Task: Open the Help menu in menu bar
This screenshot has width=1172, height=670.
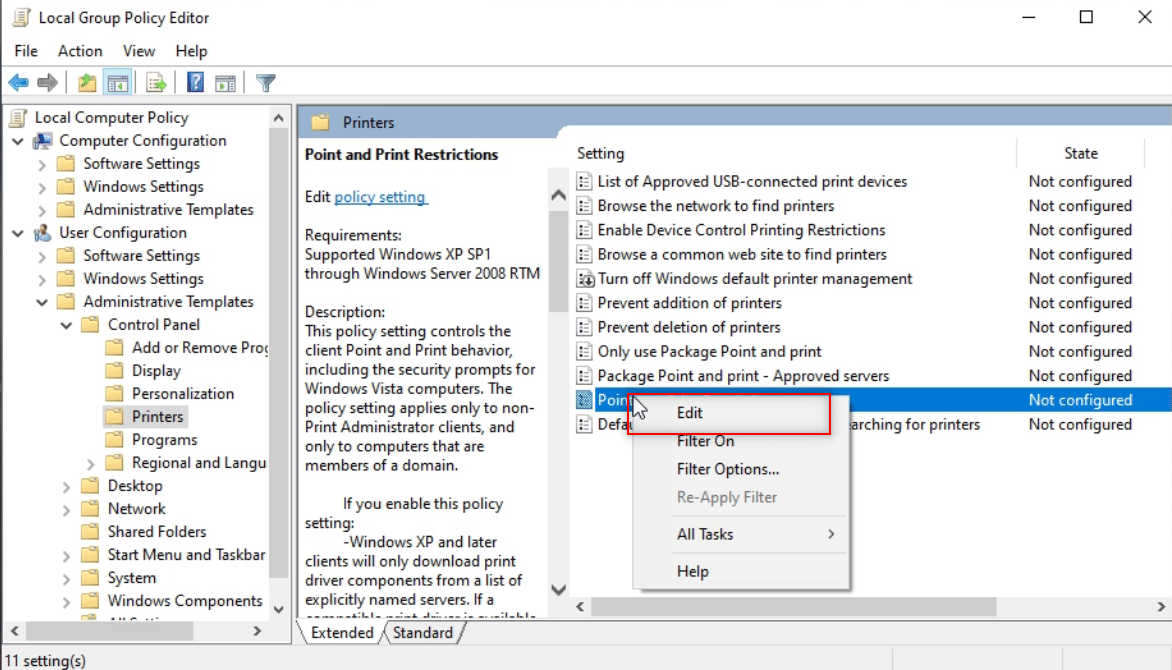Action: 191,51
